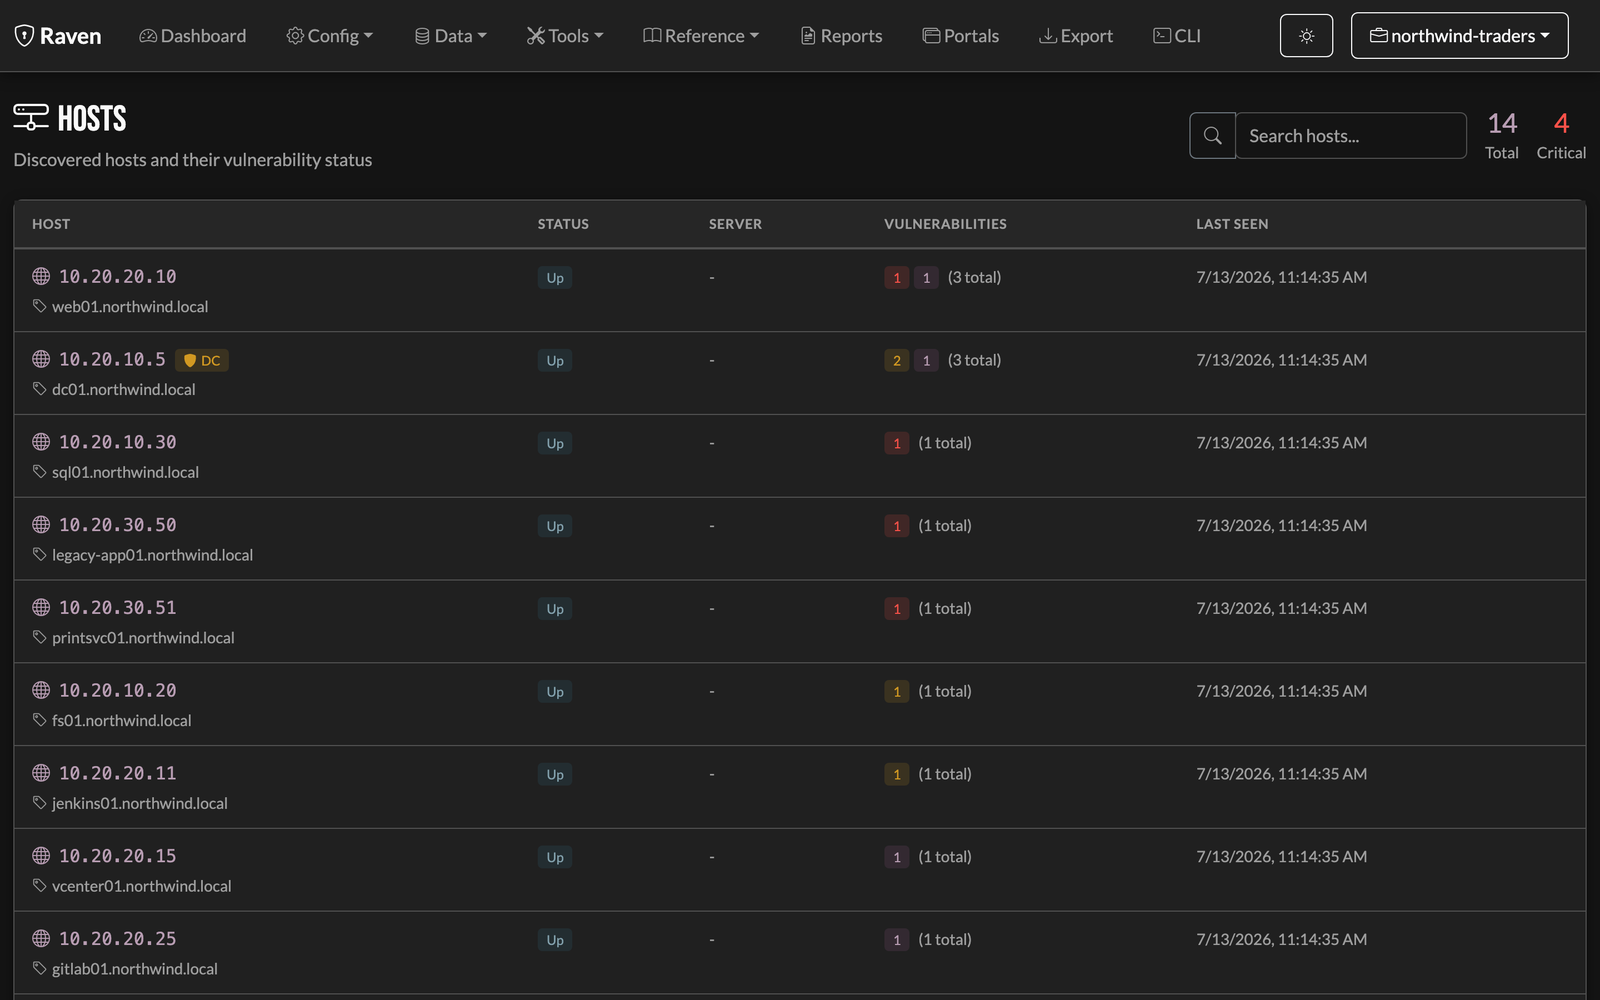Click orange badge 2 for 10.20.10.5
Image resolution: width=1600 pixels, height=1000 pixels.
[x=897, y=361]
